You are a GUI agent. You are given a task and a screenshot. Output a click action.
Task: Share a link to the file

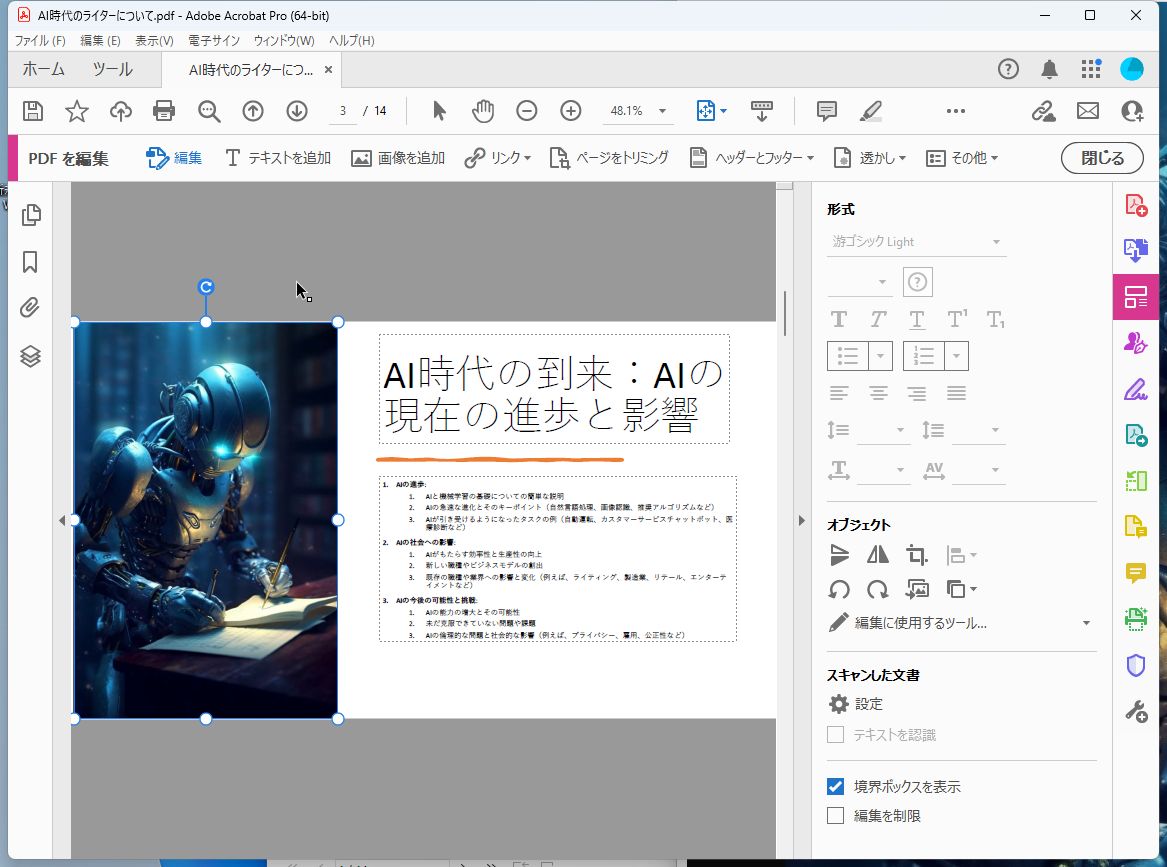[x=1043, y=112]
